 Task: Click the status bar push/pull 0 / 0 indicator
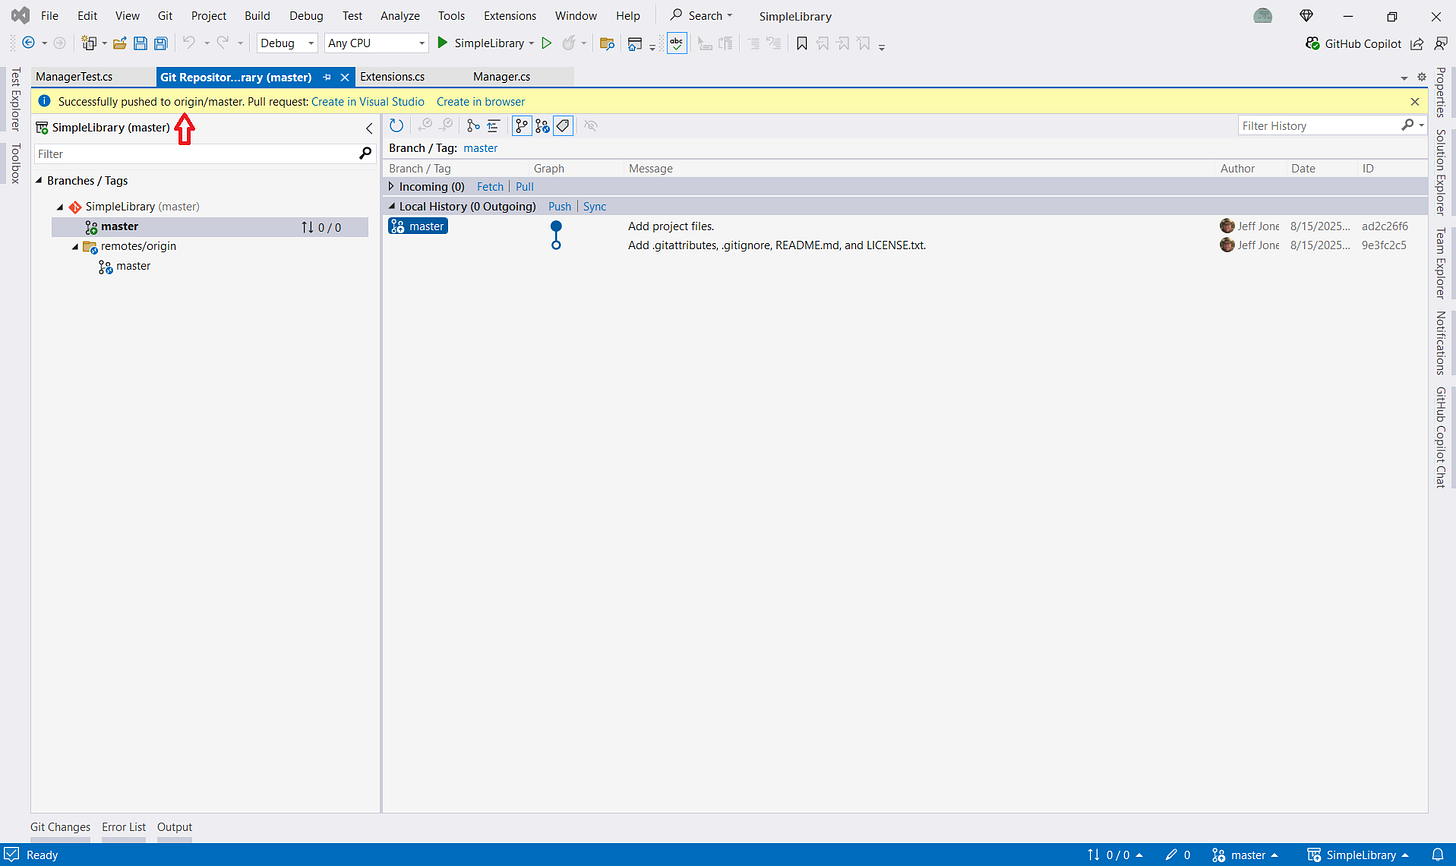pos(1115,855)
